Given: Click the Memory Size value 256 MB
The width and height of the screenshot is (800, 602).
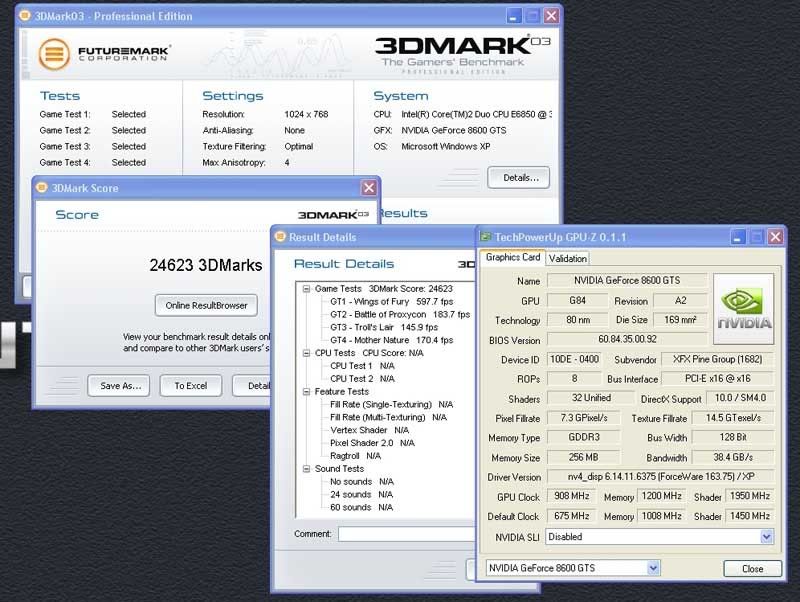Looking at the screenshot, I should pyautogui.click(x=584, y=457).
